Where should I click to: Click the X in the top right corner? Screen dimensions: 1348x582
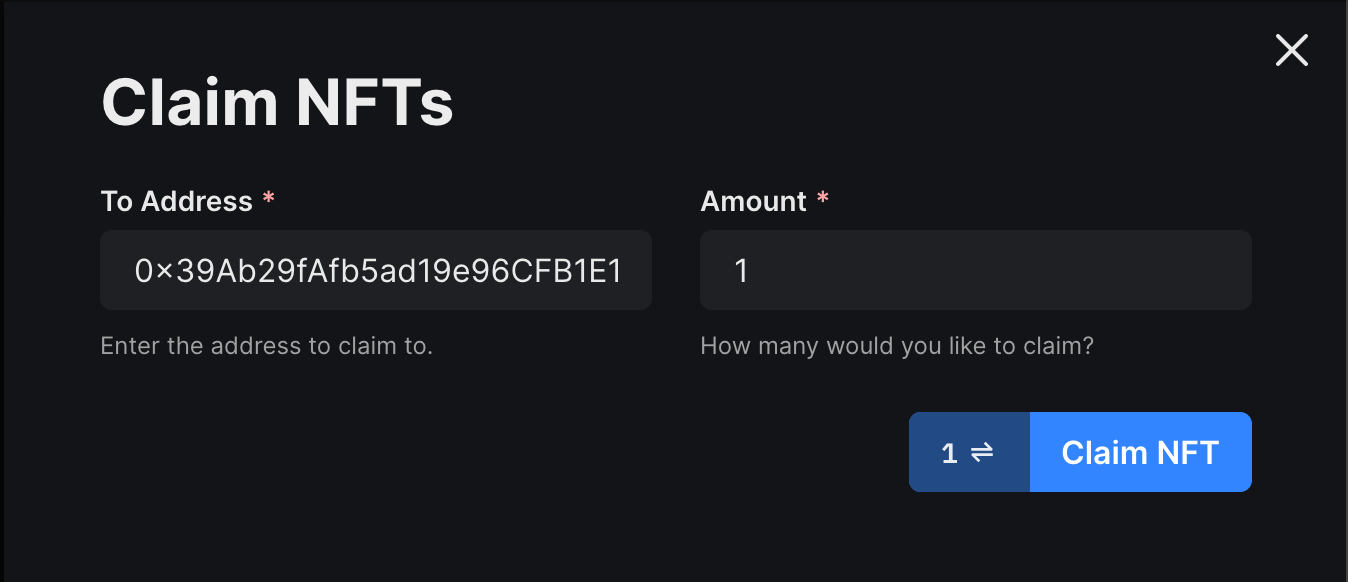1291,50
